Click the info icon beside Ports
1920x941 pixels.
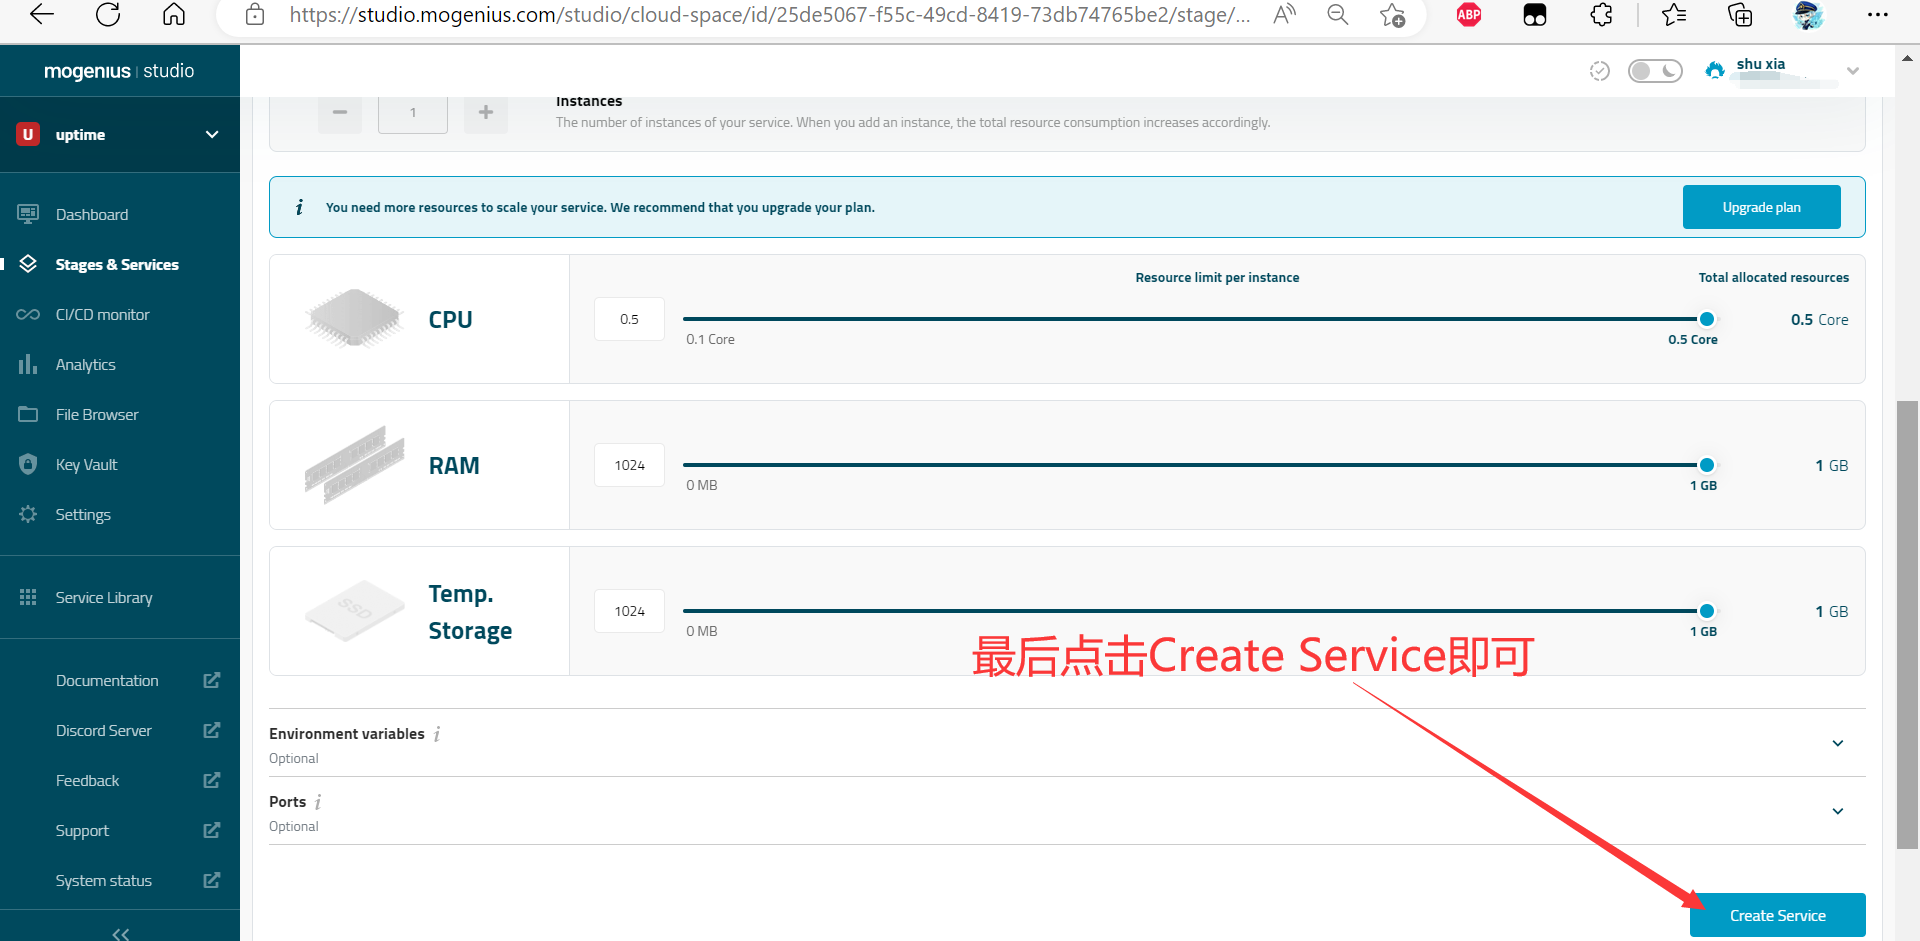(x=318, y=802)
